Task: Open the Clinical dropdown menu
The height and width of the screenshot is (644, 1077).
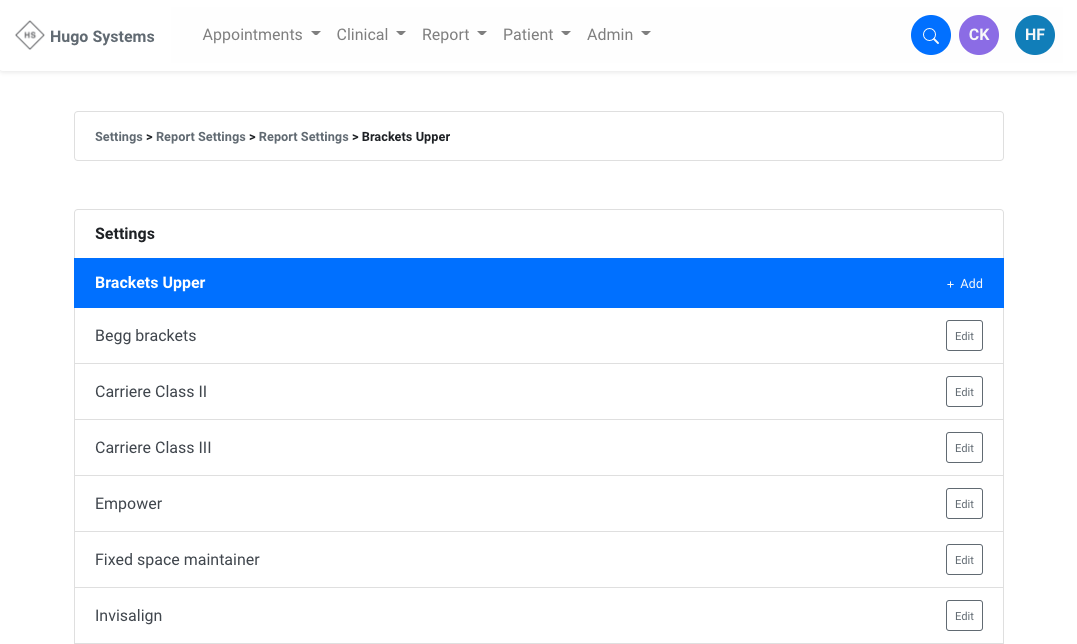Action: [371, 35]
